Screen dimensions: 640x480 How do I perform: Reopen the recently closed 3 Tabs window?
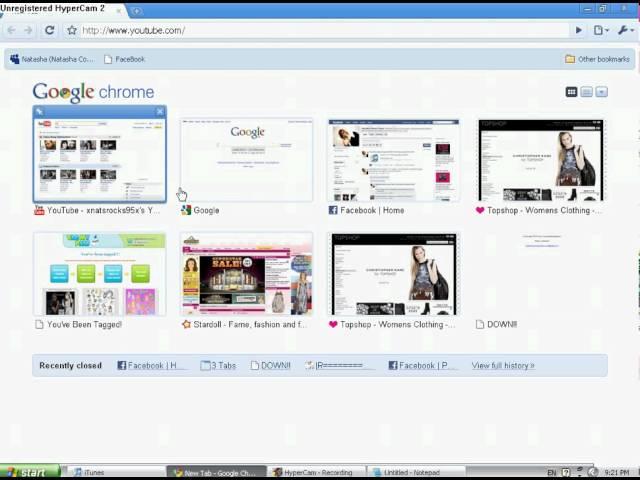tap(218, 365)
